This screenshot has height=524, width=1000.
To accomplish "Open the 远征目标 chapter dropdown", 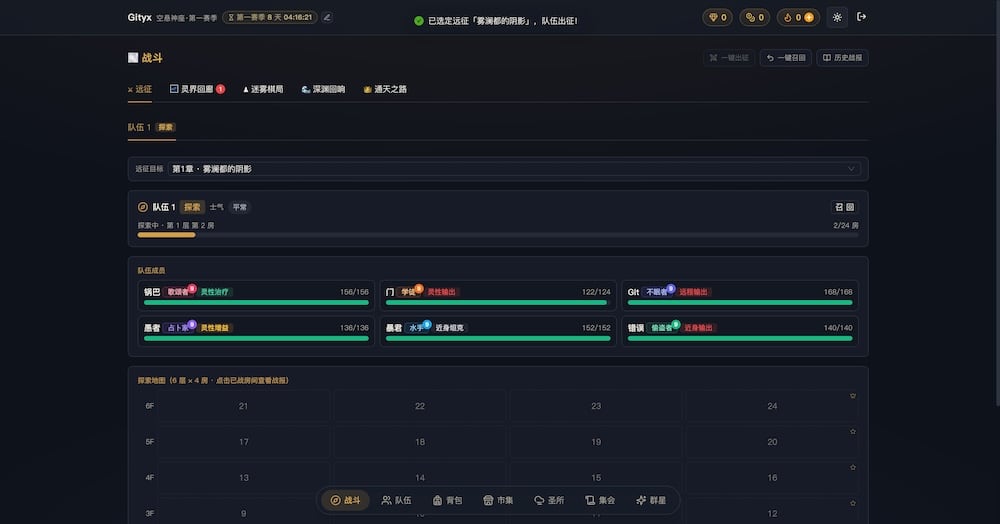I will pos(514,169).
